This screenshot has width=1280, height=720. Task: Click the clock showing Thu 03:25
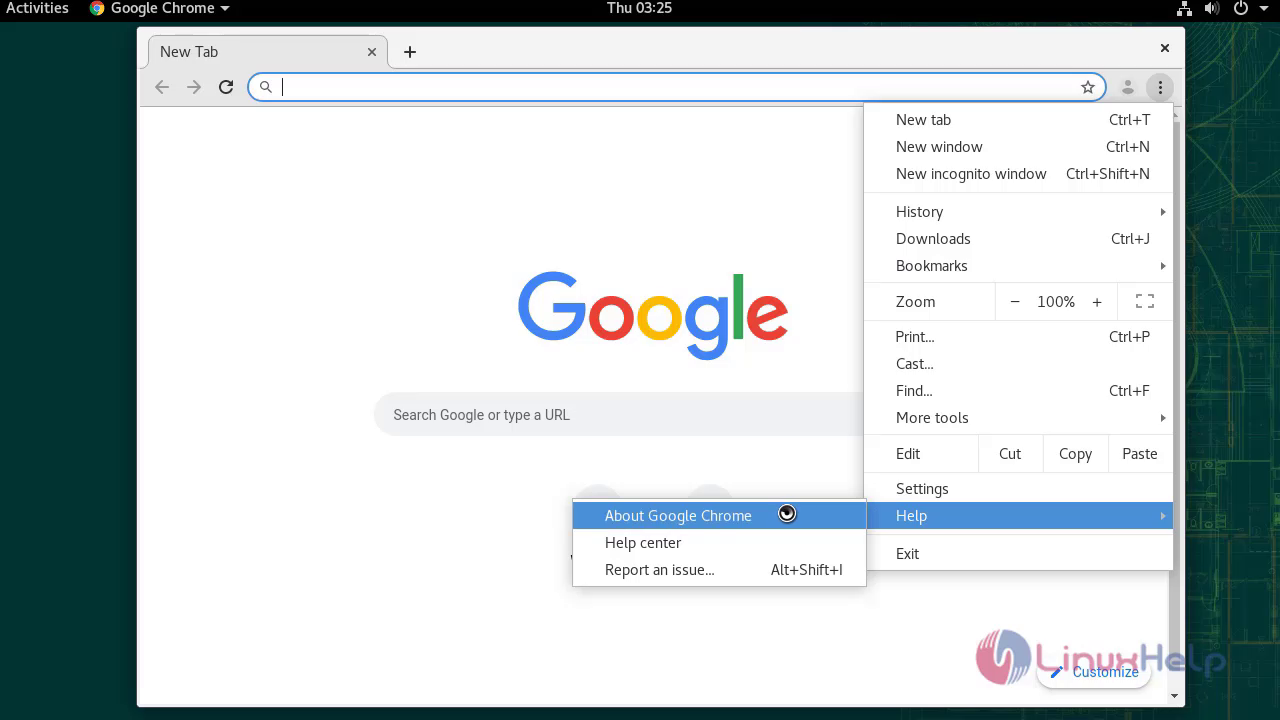(639, 8)
